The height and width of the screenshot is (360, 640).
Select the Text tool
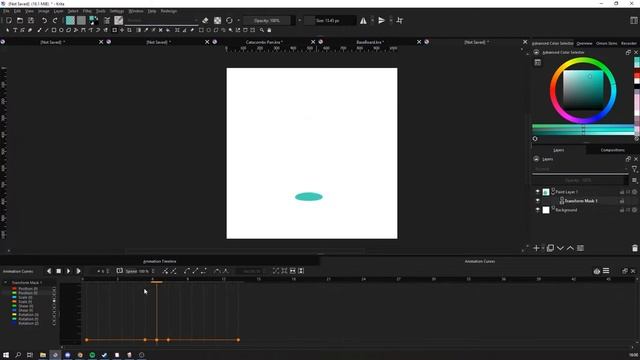pos(15,30)
